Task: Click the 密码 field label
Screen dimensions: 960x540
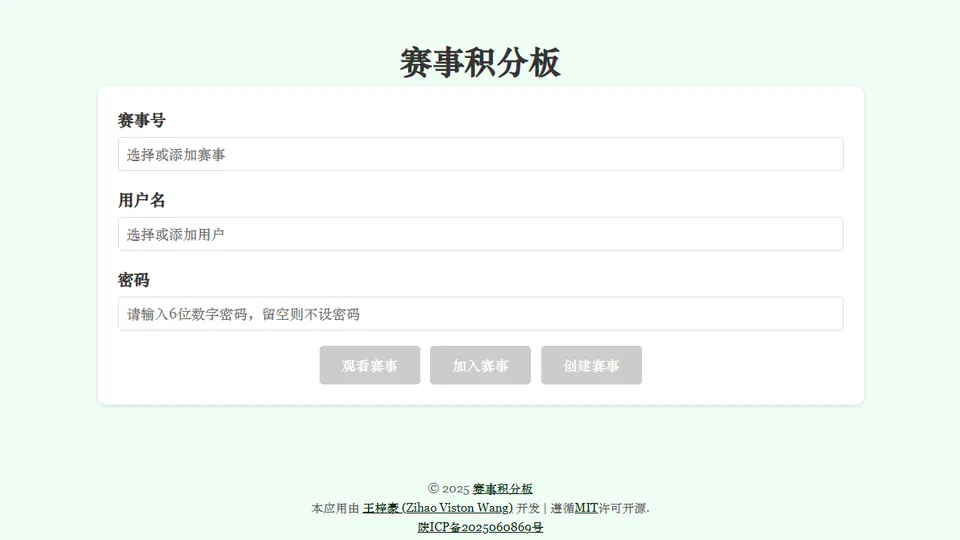Action: click(133, 280)
